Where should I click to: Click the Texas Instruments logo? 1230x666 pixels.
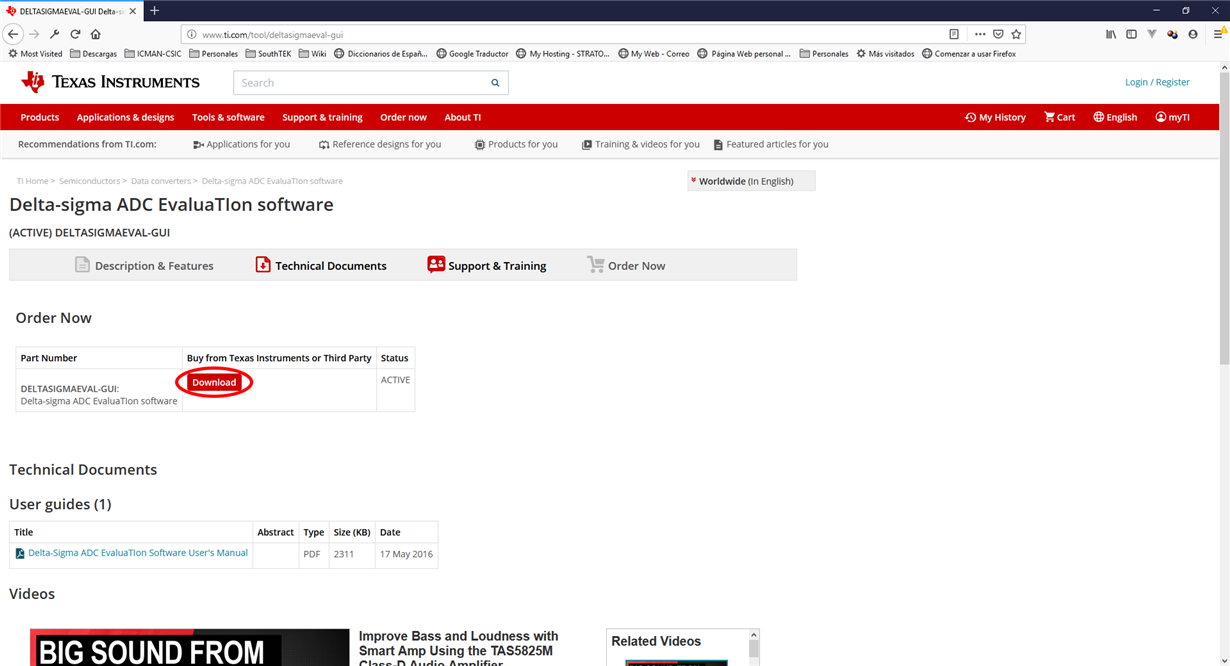tap(110, 82)
